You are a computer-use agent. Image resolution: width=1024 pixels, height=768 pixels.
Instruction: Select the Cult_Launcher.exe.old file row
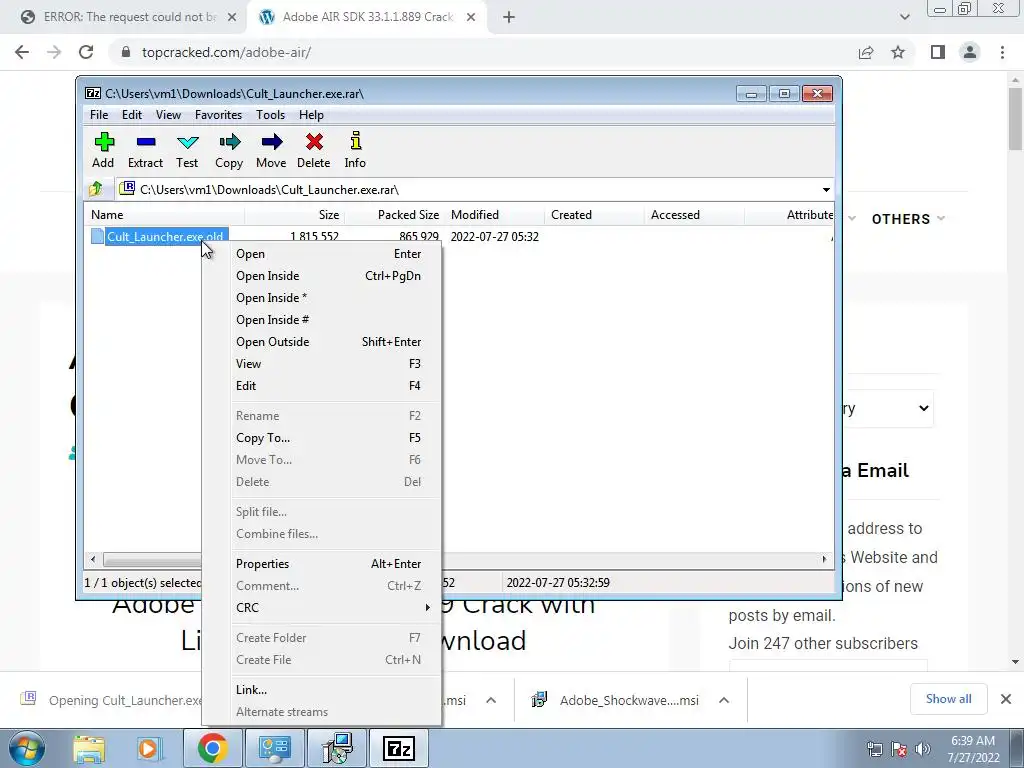coord(165,236)
